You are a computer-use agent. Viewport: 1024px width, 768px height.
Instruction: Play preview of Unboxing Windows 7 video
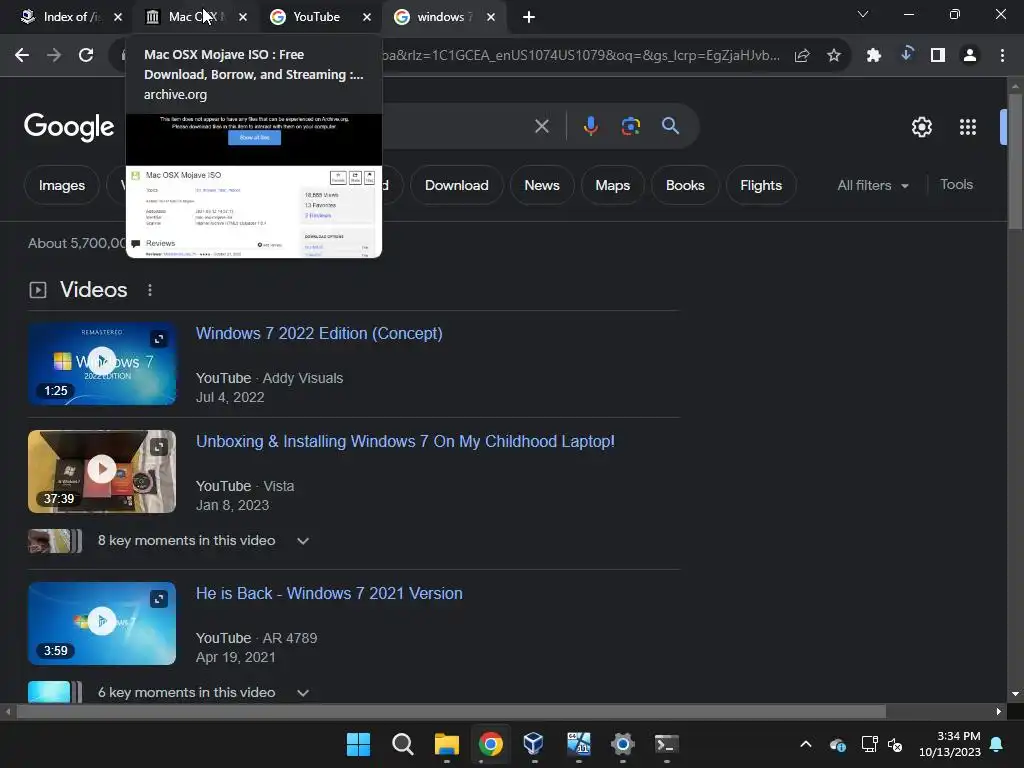coord(101,469)
